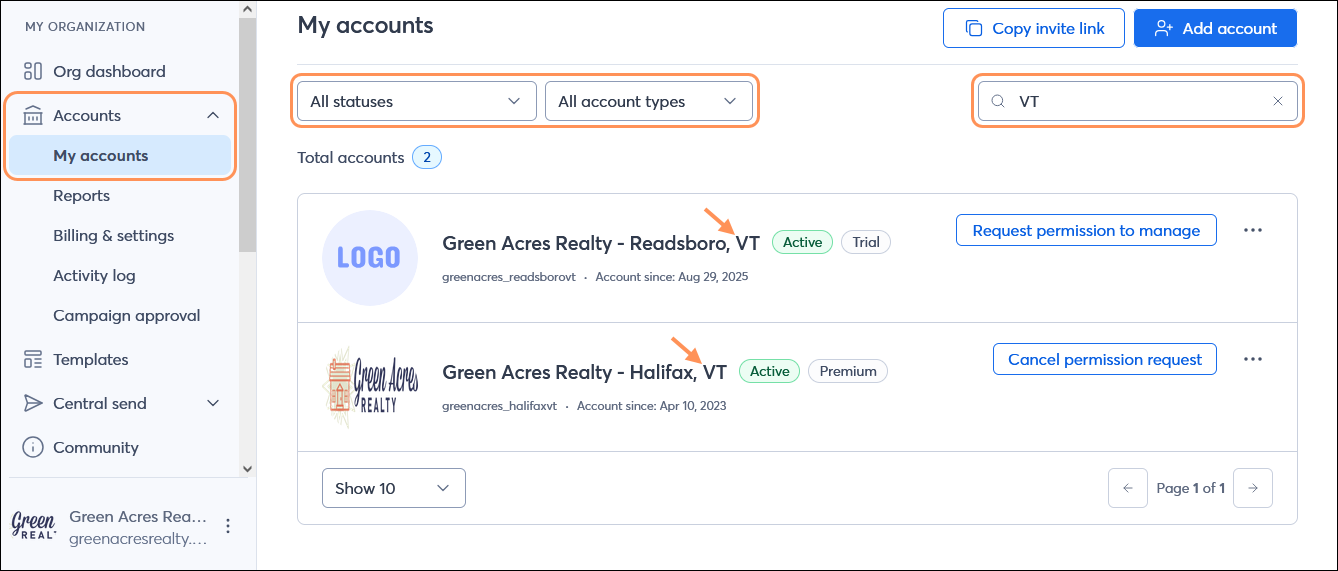The width and height of the screenshot is (1338, 571).
Task: Open Community in the sidebar
Action: coord(95,447)
